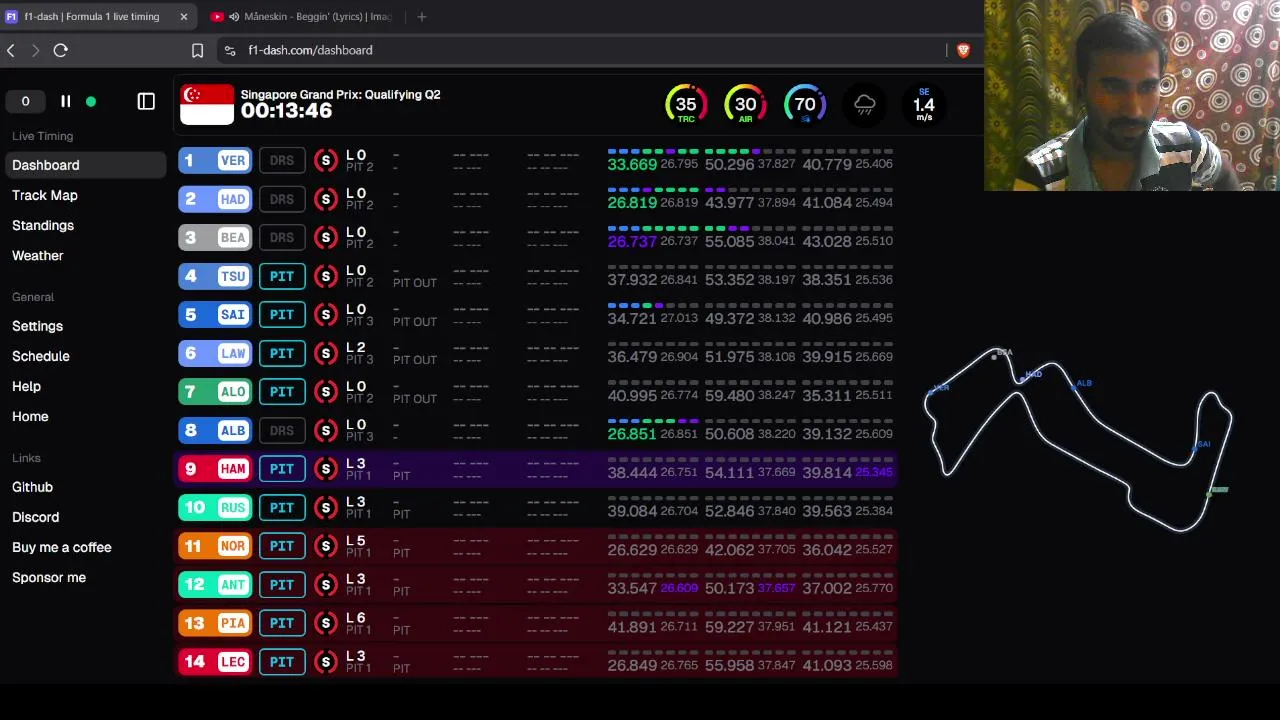Click PIT indicator in LEC row
This screenshot has height=720, width=1280.
click(282, 662)
